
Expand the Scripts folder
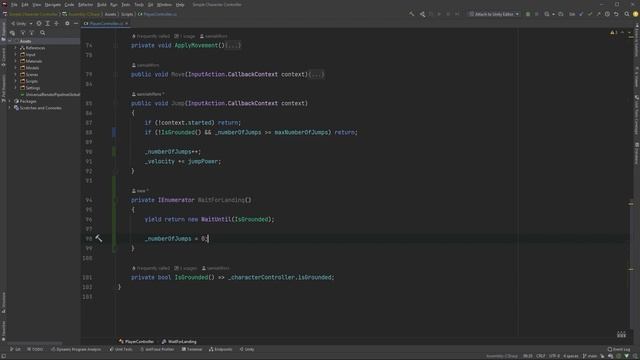click(x=16, y=81)
